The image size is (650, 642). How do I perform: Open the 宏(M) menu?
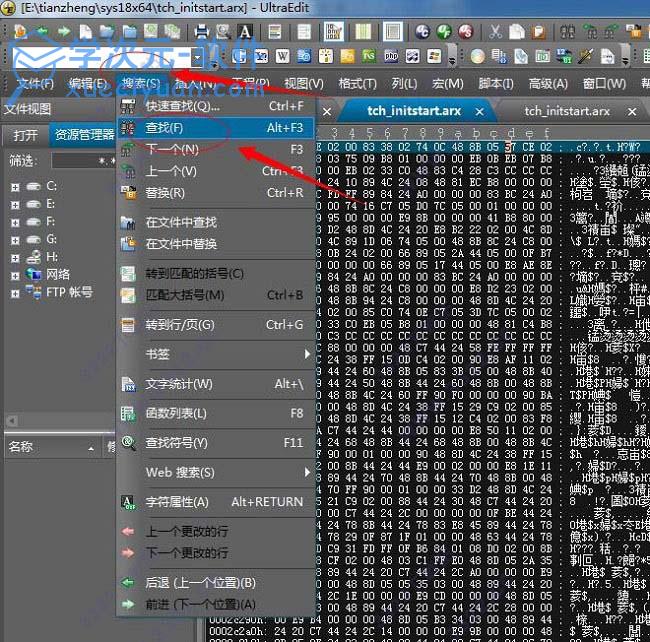click(448, 84)
